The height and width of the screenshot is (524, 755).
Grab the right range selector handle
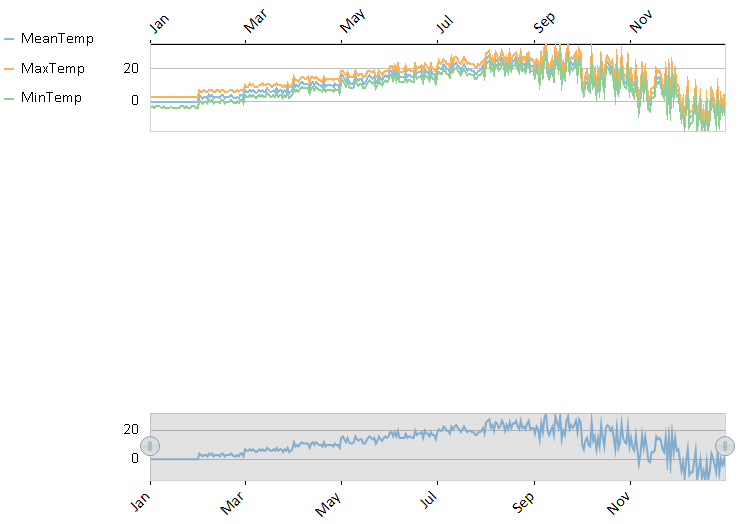725,446
